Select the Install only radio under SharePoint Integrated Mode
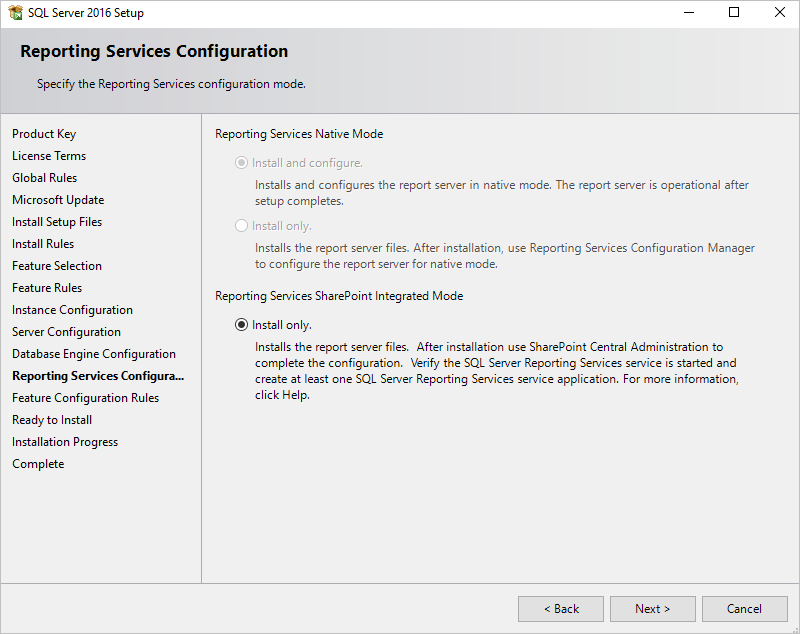 point(240,323)
